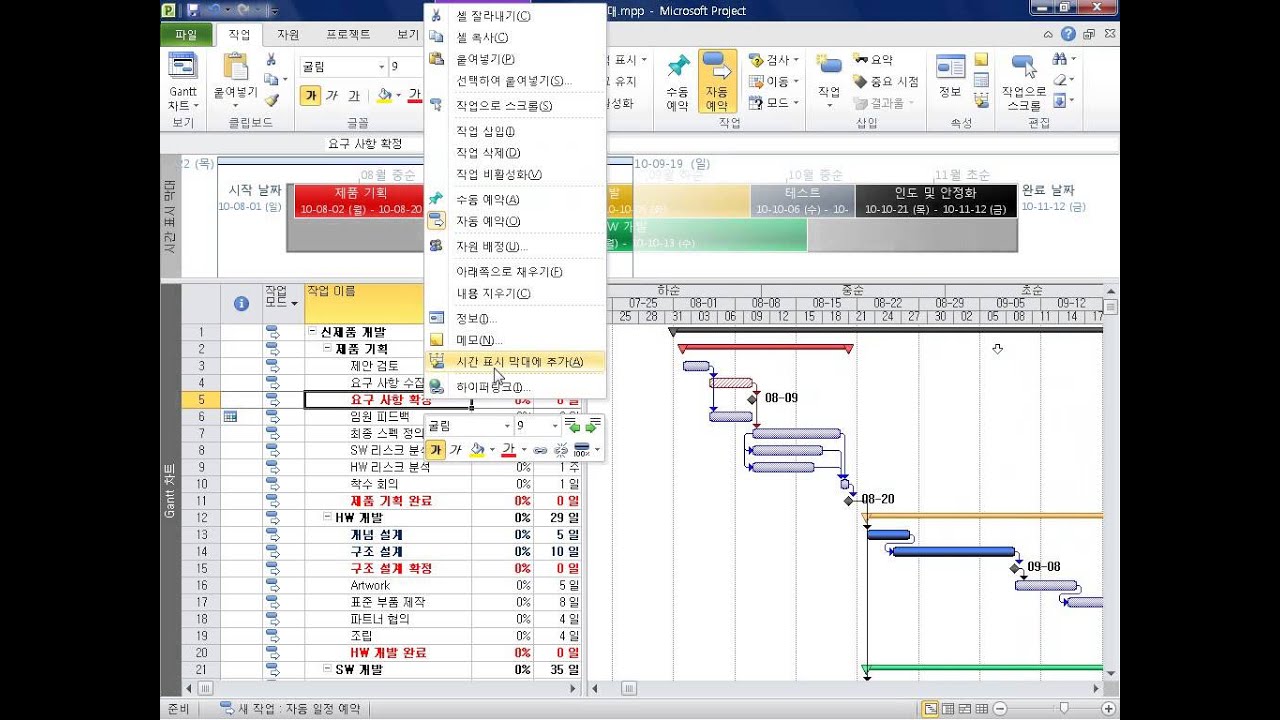Click the 새 작업 : 자동 일정 예약 status text
Viewport: 1280px width, 720px height.
[x=291, y=709]
